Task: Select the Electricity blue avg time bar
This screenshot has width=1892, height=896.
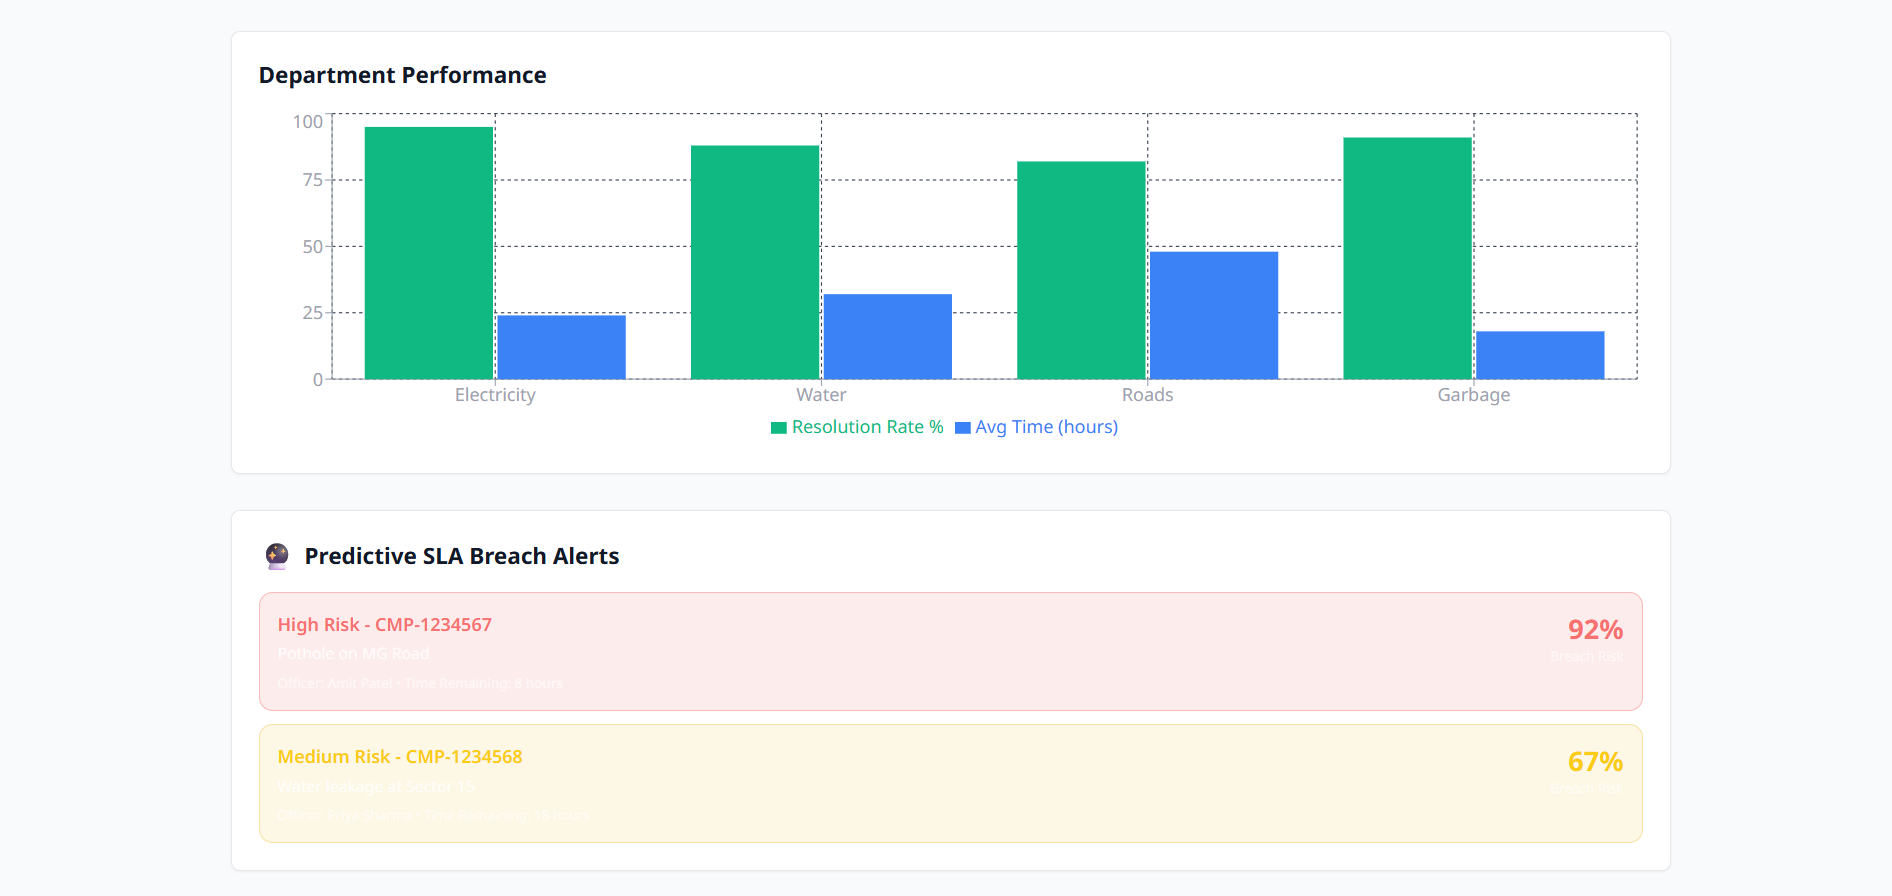Action: coord(561,347)
